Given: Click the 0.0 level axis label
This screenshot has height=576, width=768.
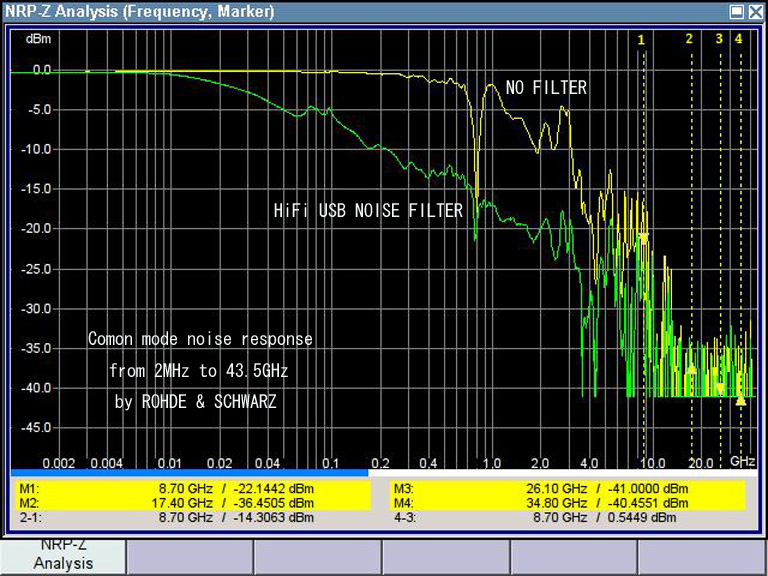Looking at the screenshot, I should coord(42,71).
